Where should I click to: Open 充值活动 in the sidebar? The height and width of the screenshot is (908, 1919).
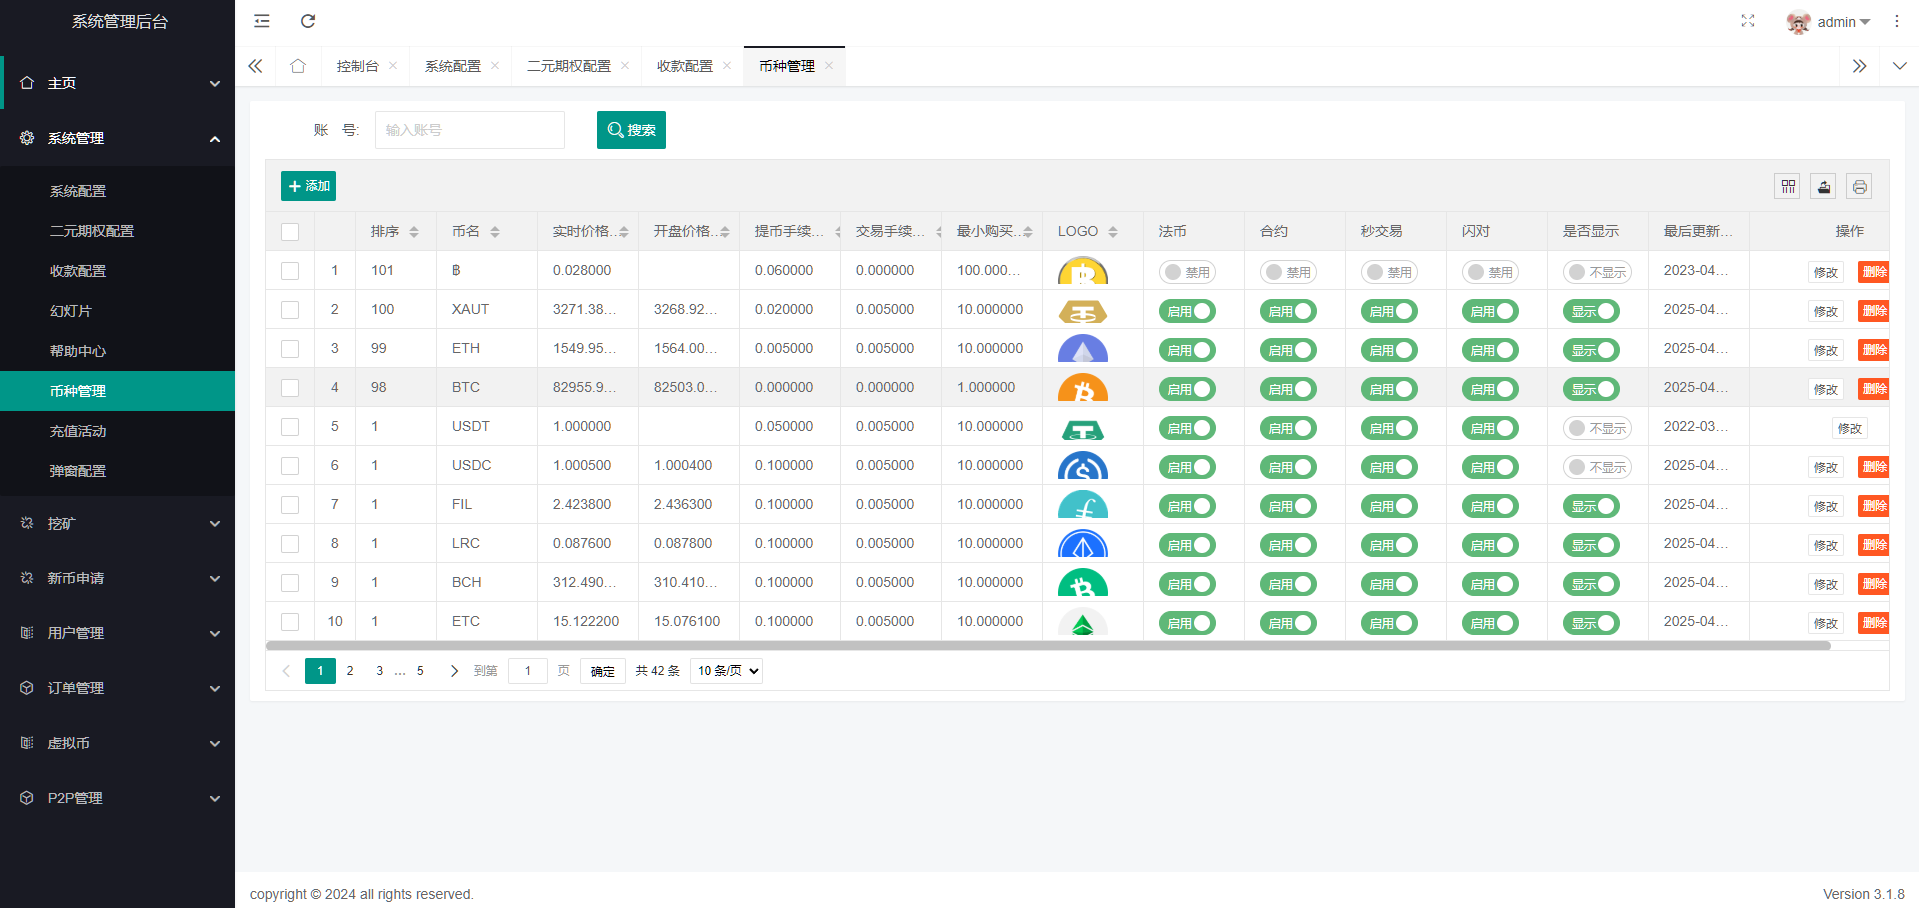78,431
